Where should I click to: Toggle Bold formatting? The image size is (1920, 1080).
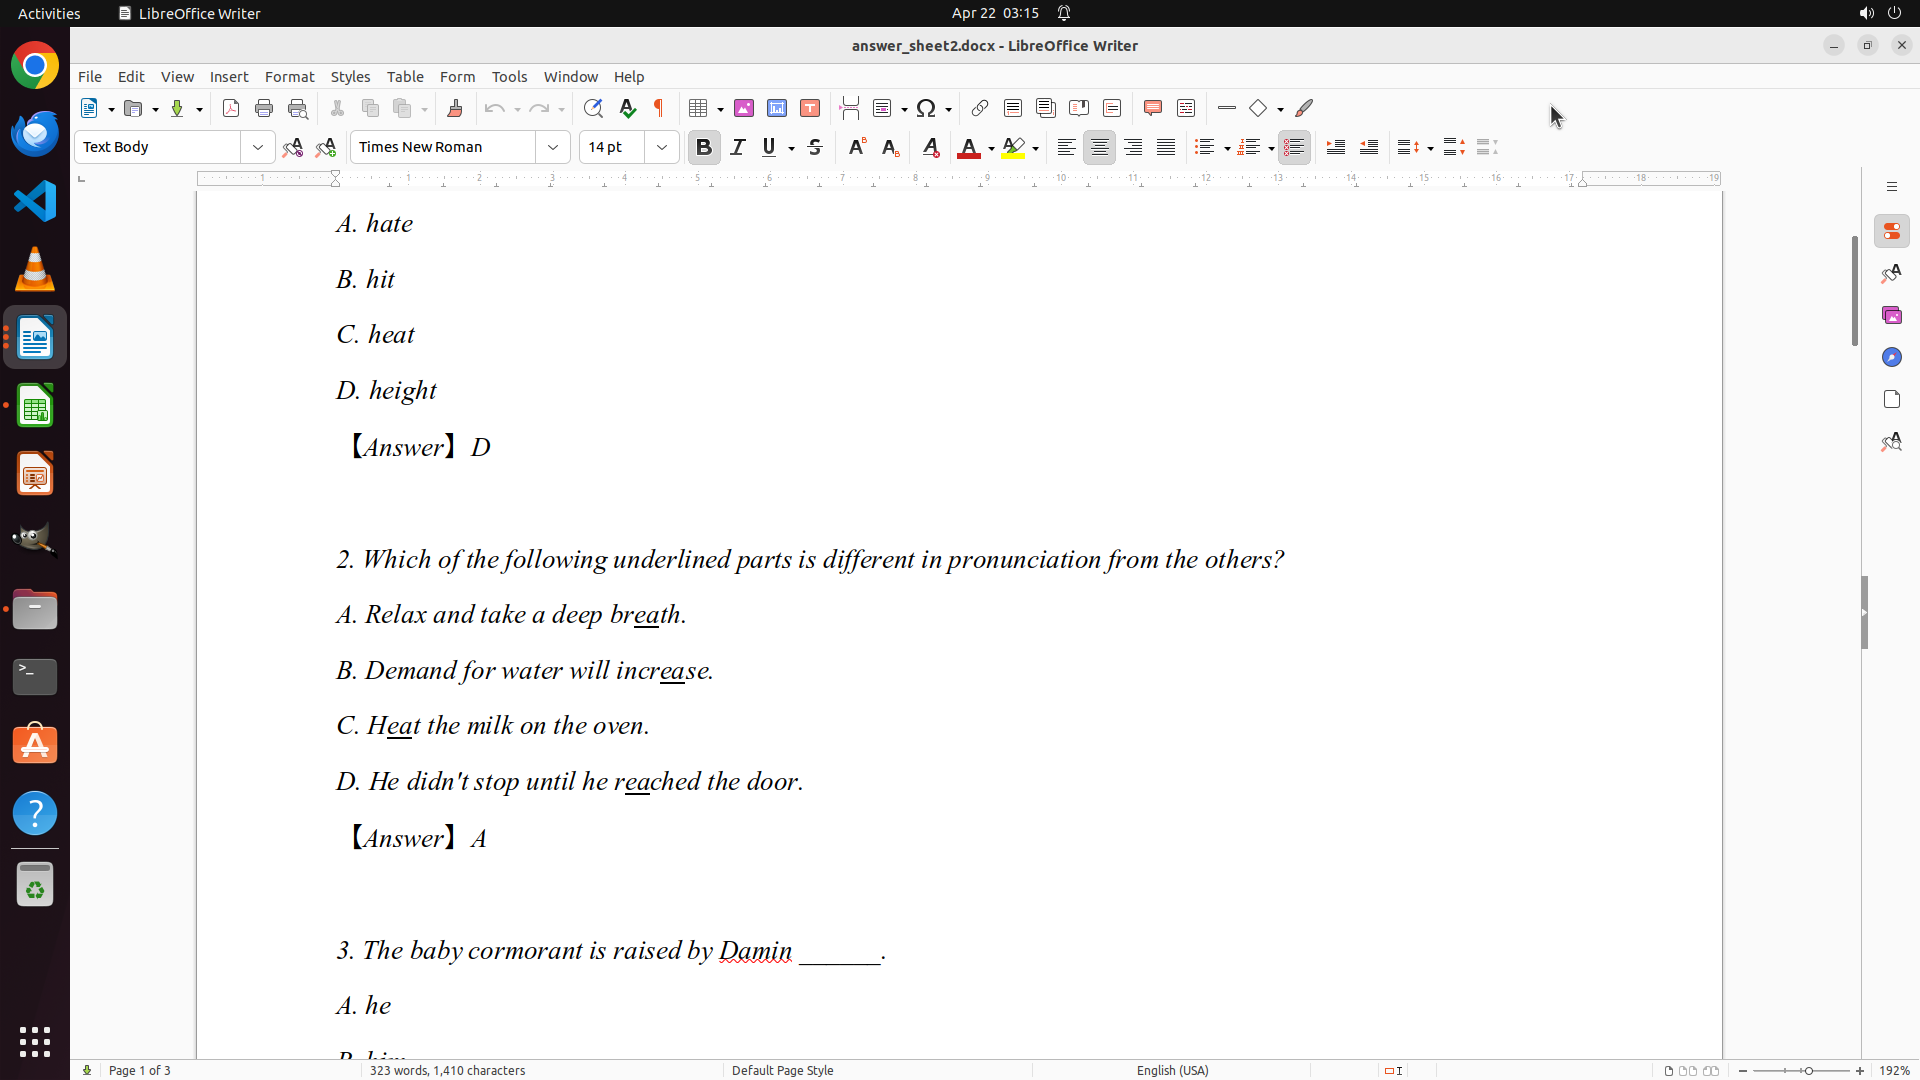(704, 147)
